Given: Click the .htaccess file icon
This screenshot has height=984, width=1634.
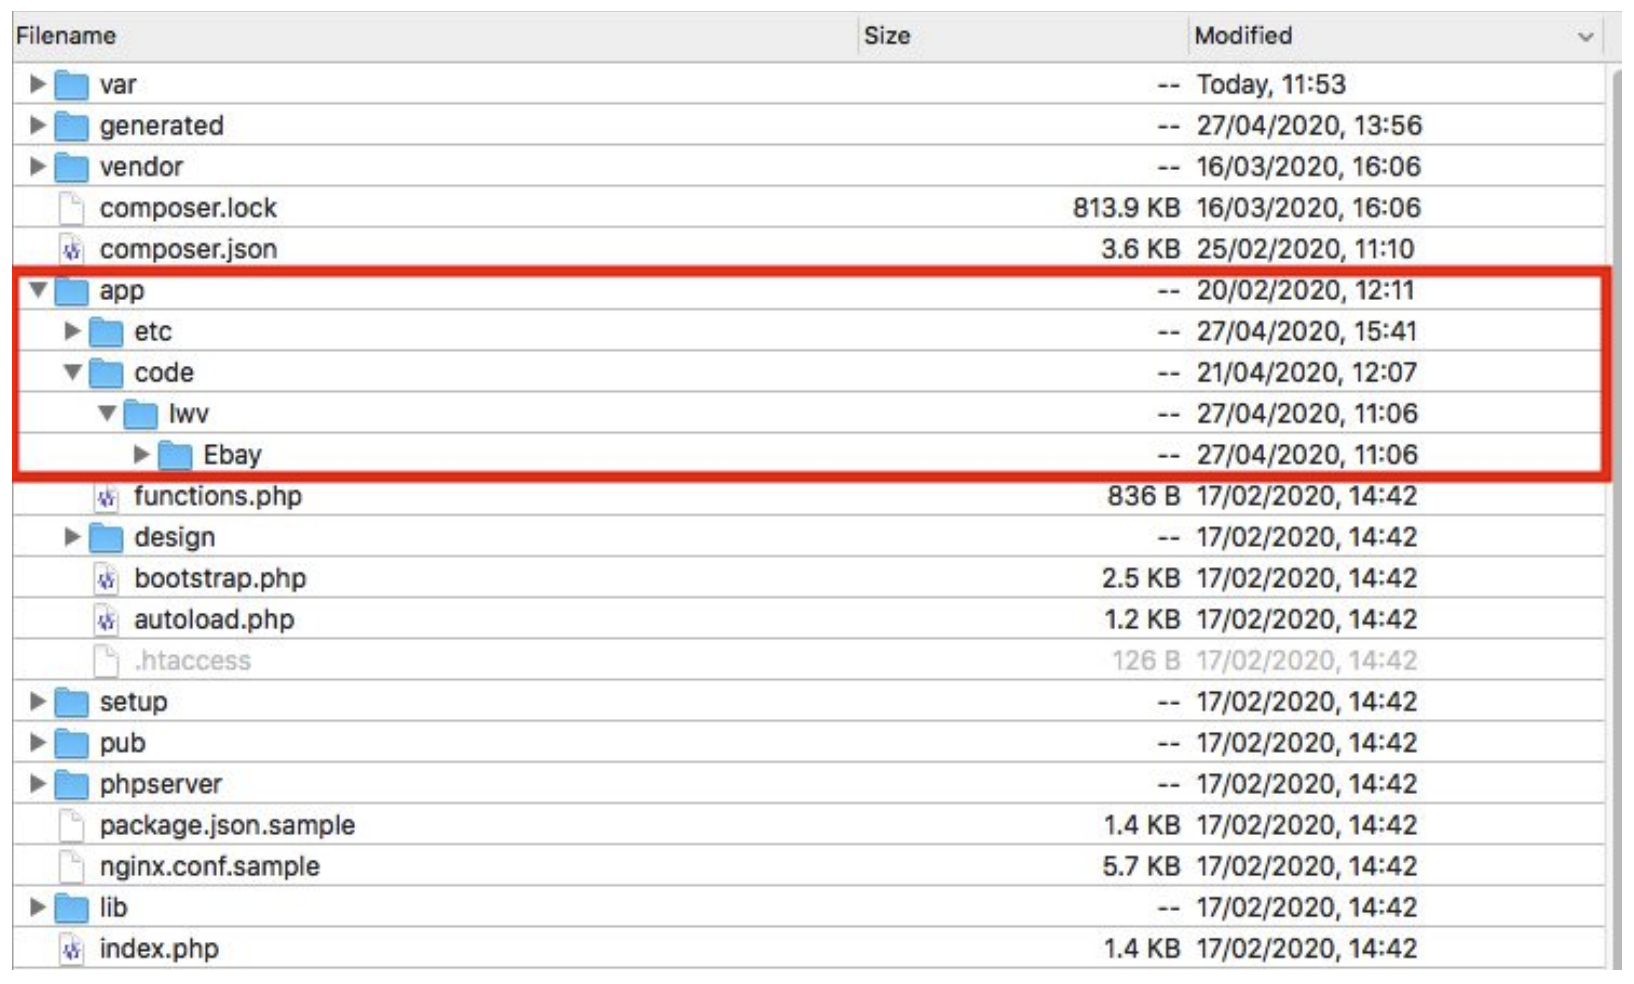Looking at the screenshot, I should [x=106, y=661].
